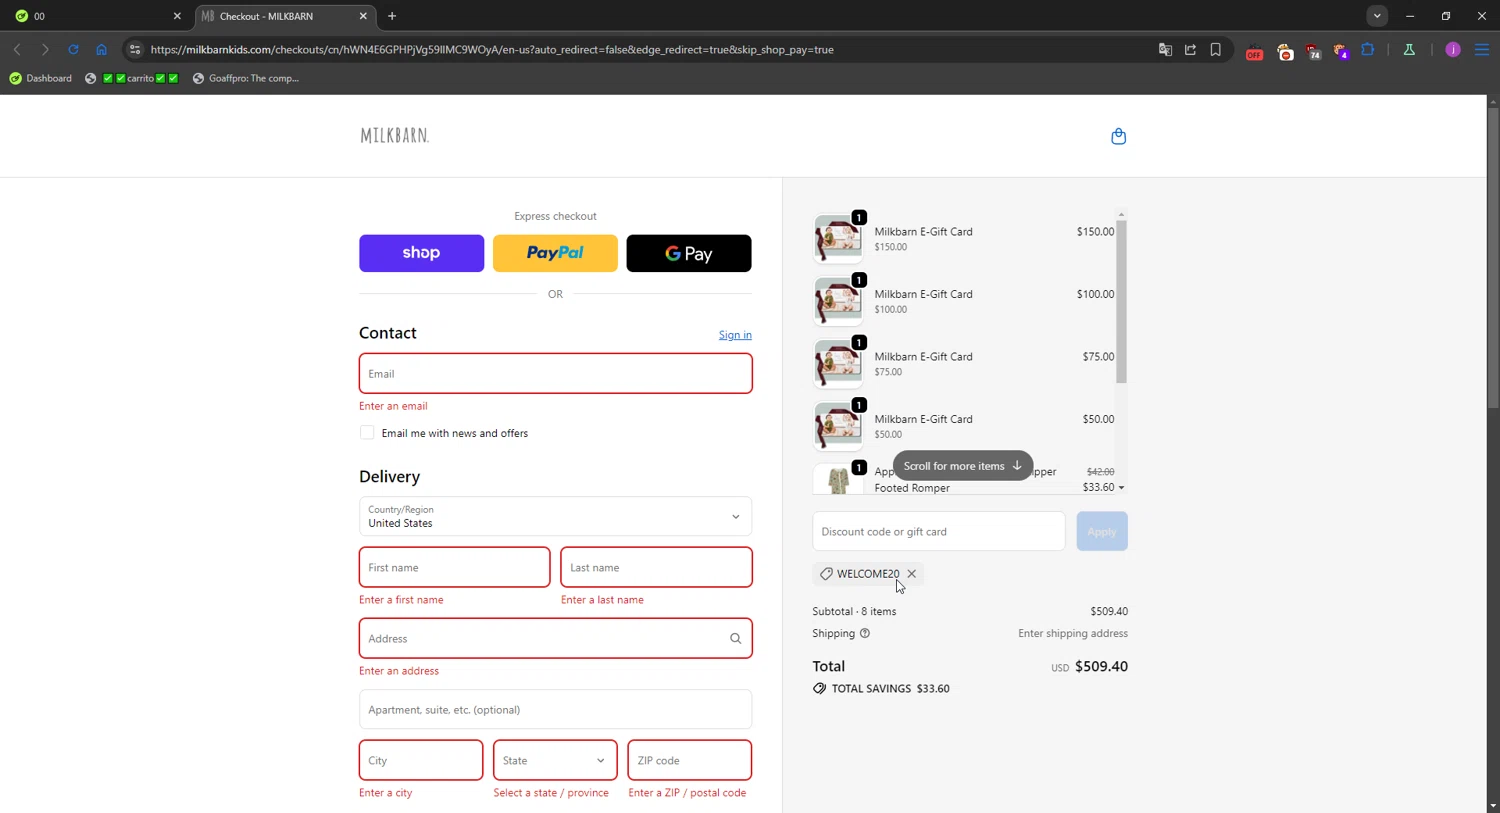Focus the Last name field
This screenshot has height=813, width=1500.
coord(656,567)
